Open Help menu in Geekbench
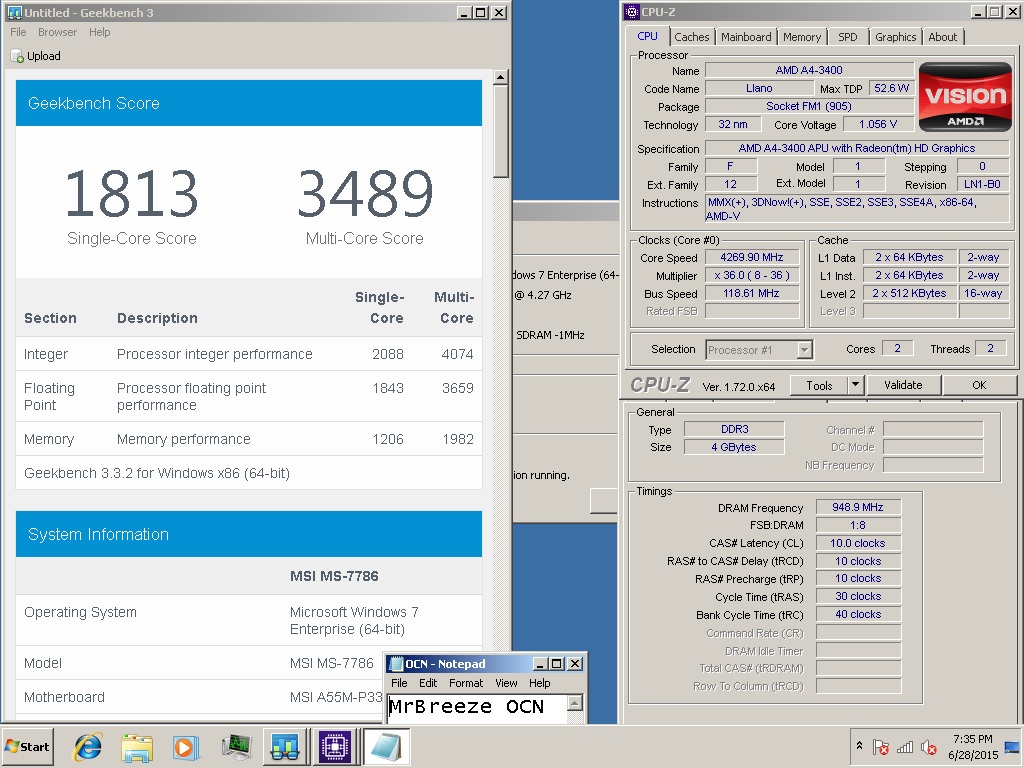 tap(99, 32)
